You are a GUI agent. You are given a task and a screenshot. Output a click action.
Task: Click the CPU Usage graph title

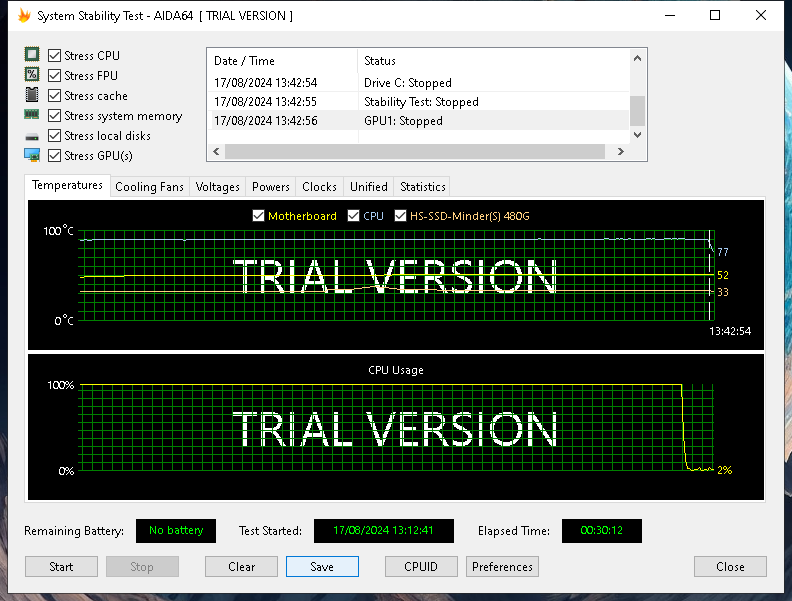[x=396, y=370]
